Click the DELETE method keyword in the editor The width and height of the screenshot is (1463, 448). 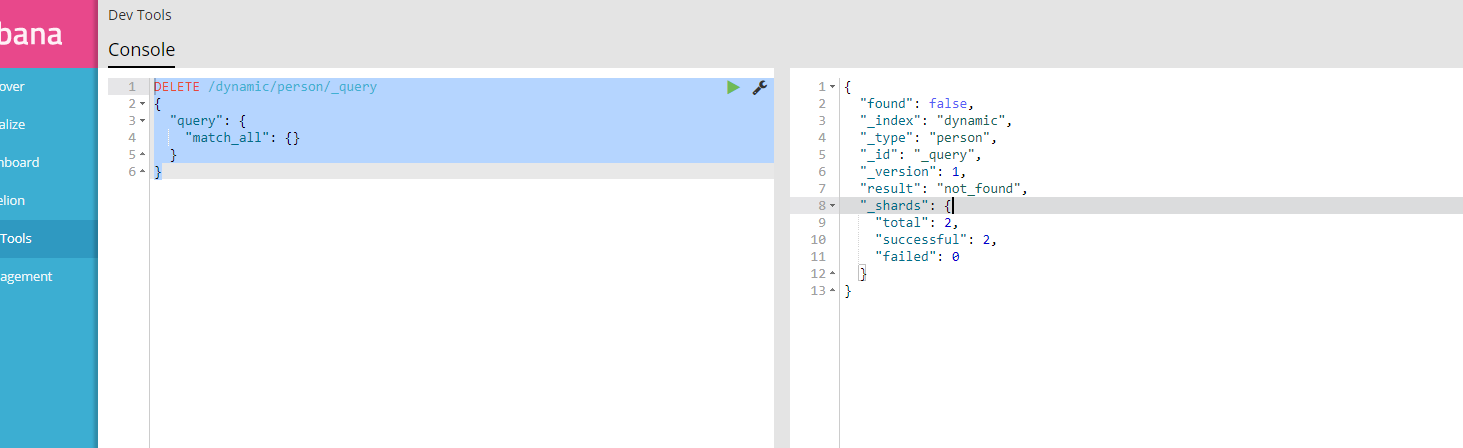[x=177, y=87]
